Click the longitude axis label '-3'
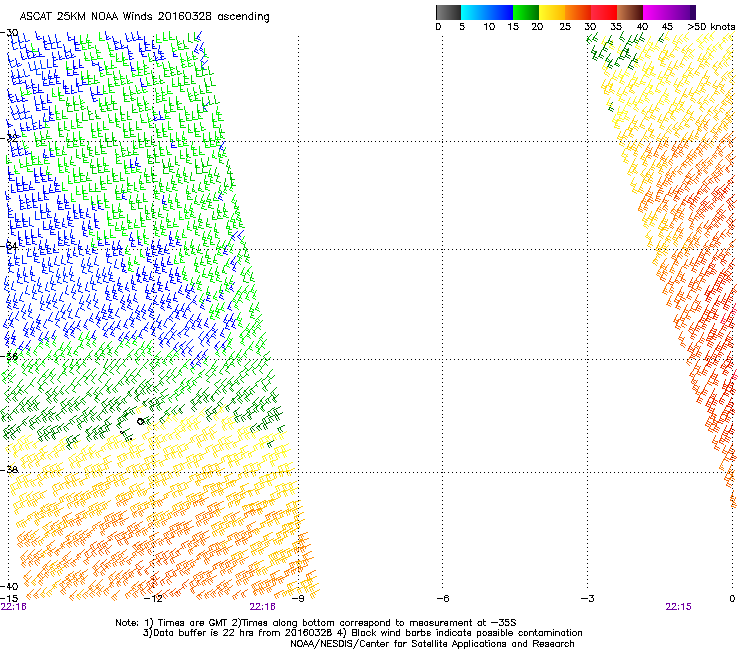Image resolution: width=740 pixels, height=650 pixels. (x=587, y=599)
